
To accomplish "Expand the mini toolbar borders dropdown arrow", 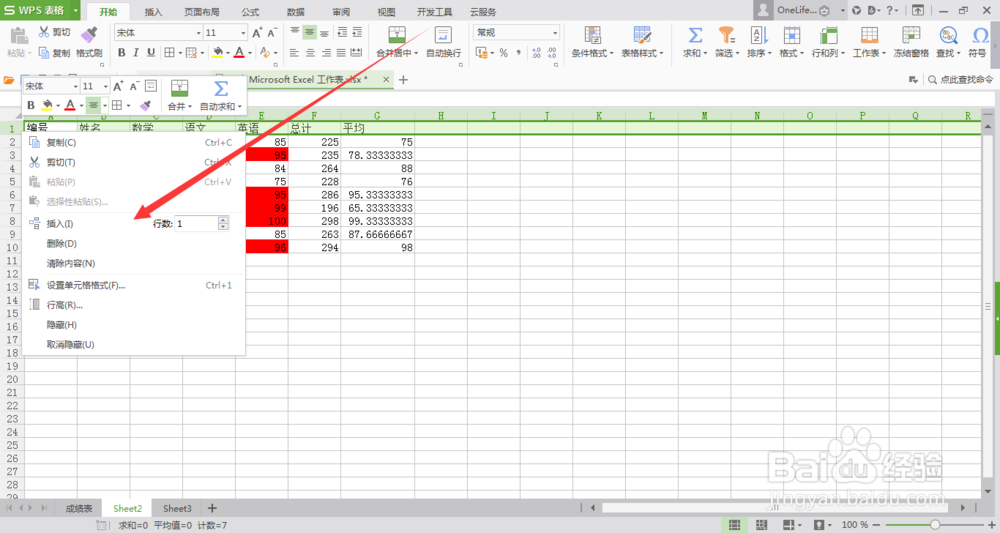I will click(x=128, y=105).
